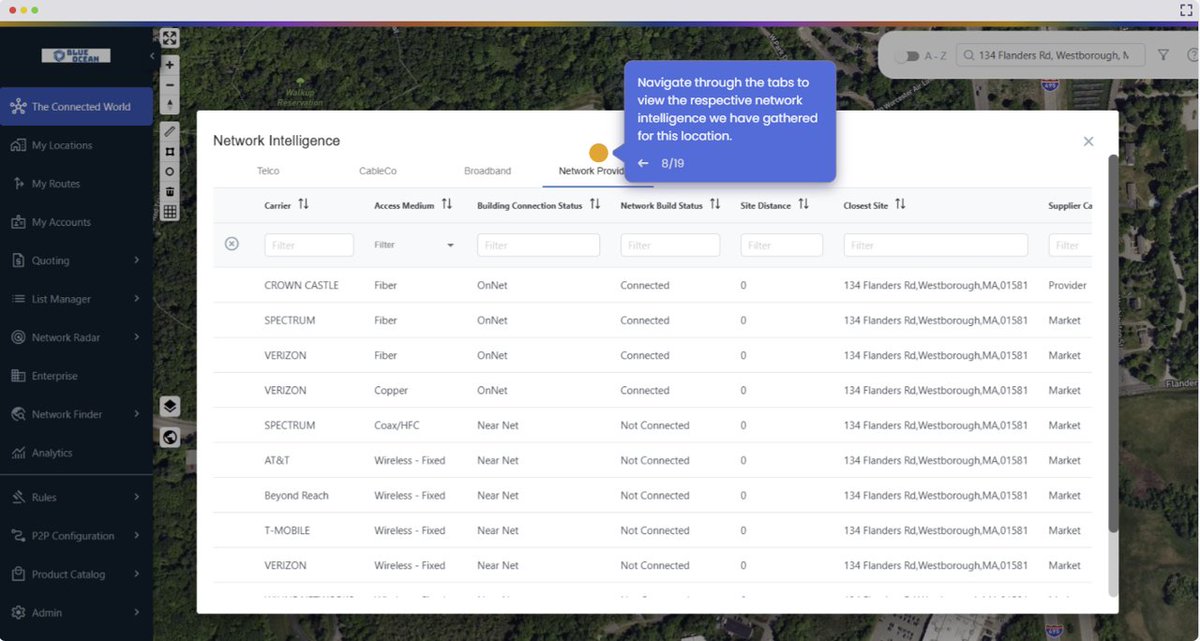
Task: Expand the Network Finder menu
Action: [x=136, y=414]
